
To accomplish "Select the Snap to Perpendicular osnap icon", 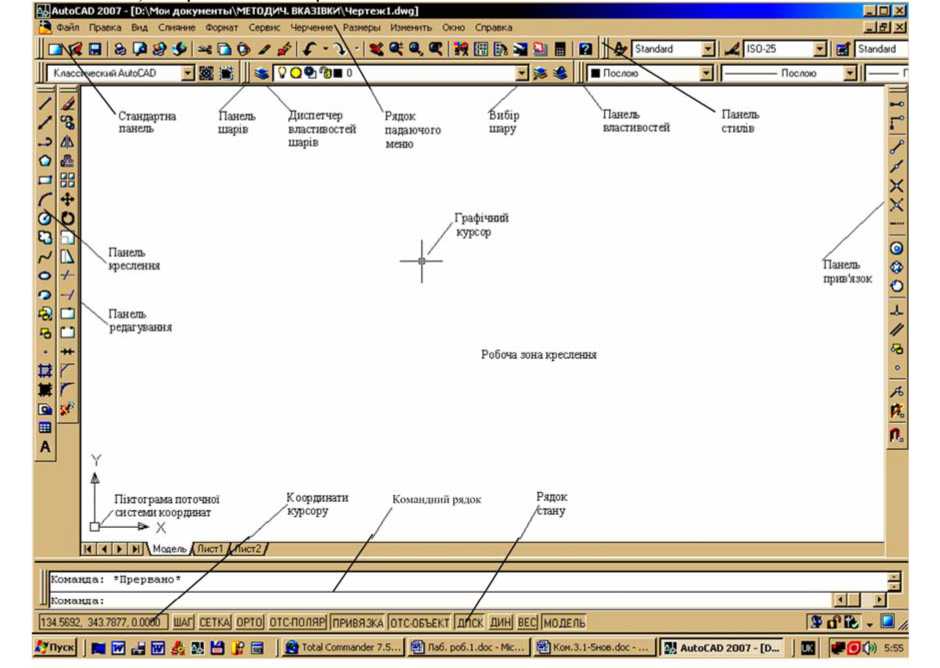I will [x=897, y=310].
